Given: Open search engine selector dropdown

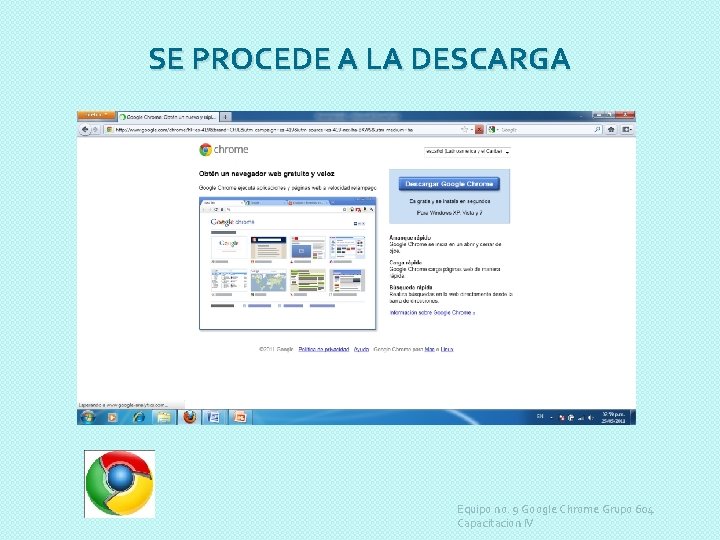Looking at the screenshot, I should 494,130.
